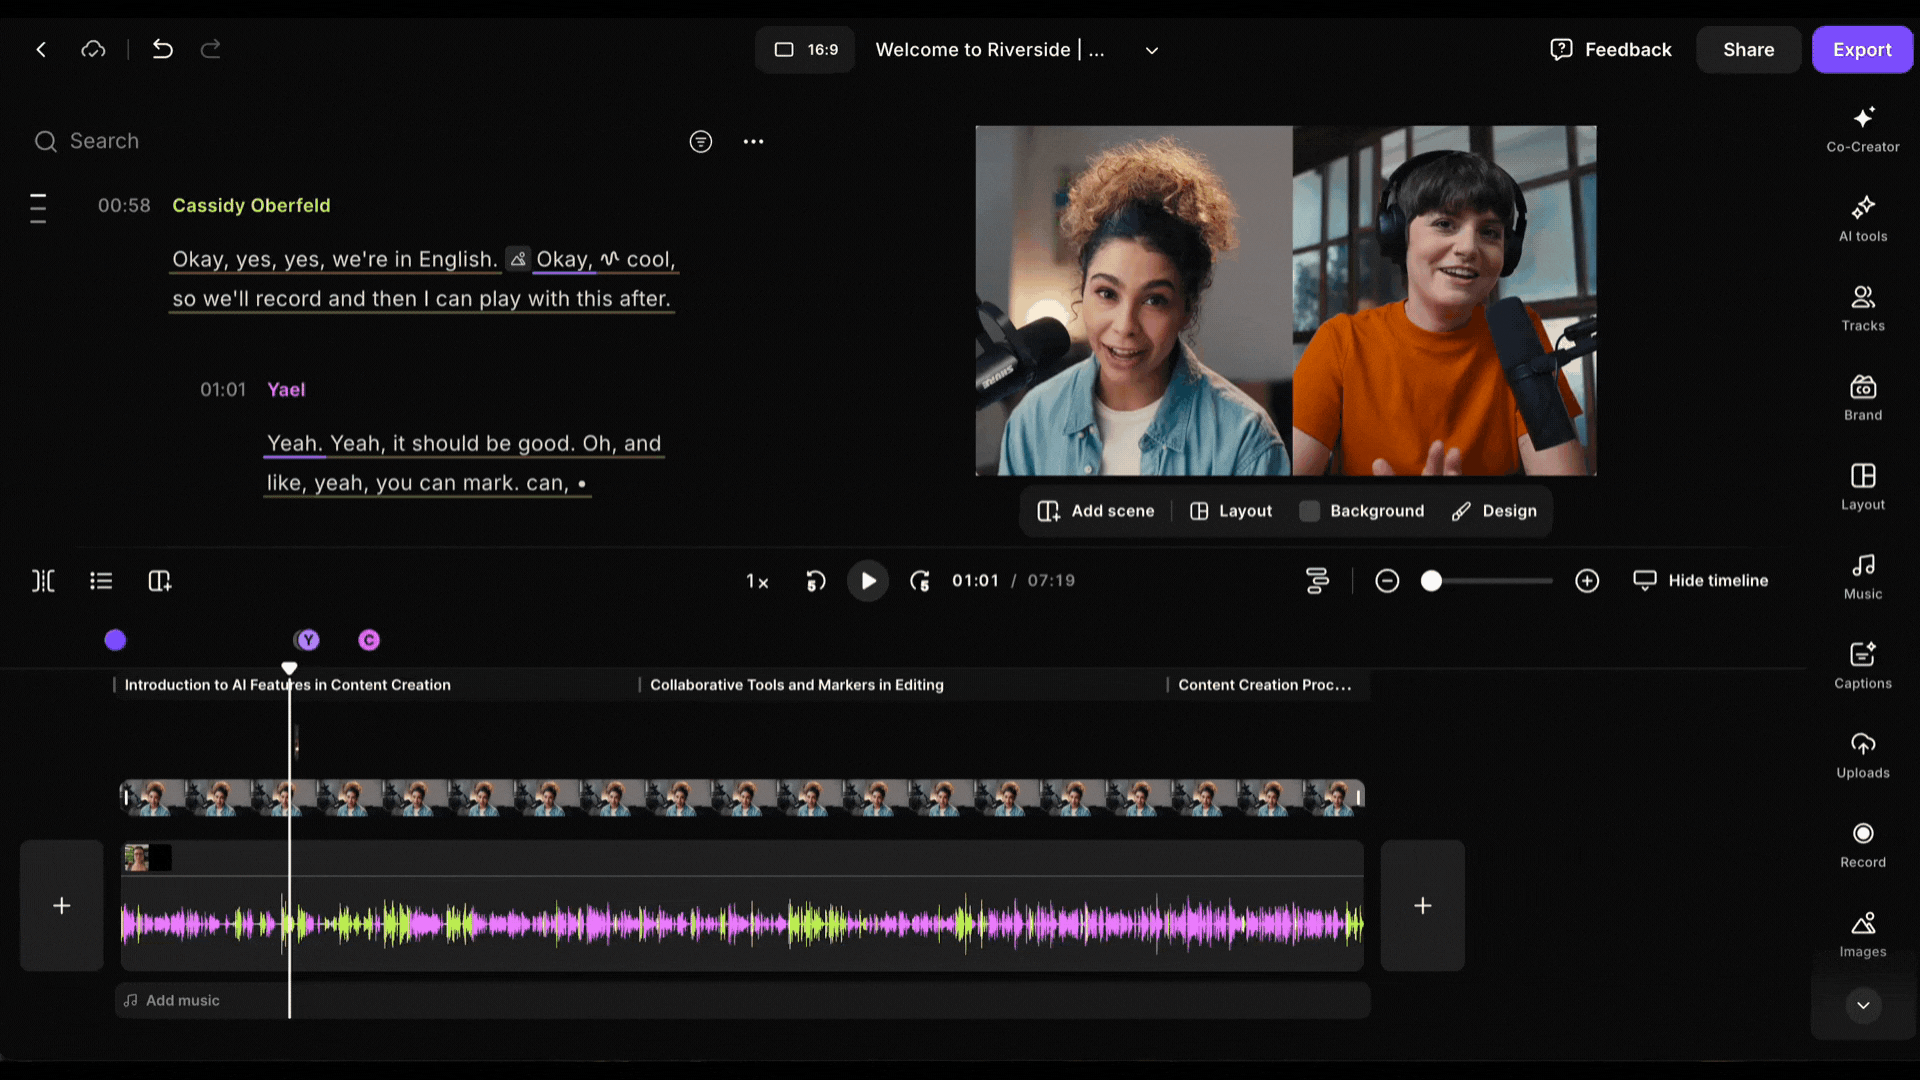This screenshot has height=1080, width=1920.
Task: Toggle the Background color option
Action: (x=1362, y=511)
